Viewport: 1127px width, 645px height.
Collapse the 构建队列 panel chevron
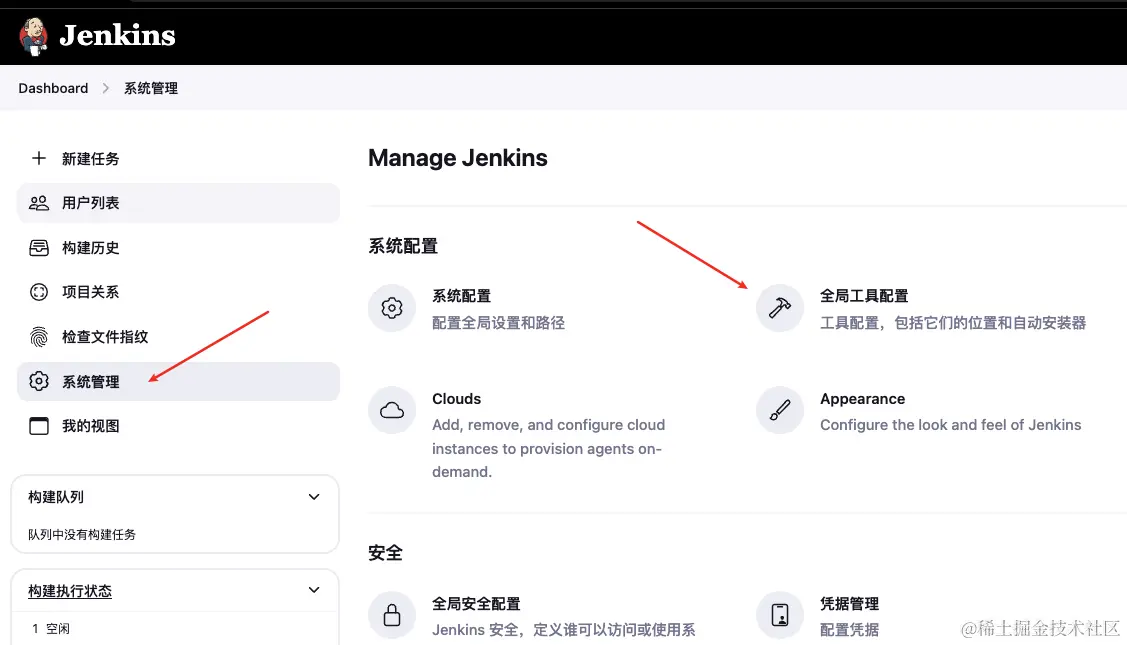click(x=314, y=497)
